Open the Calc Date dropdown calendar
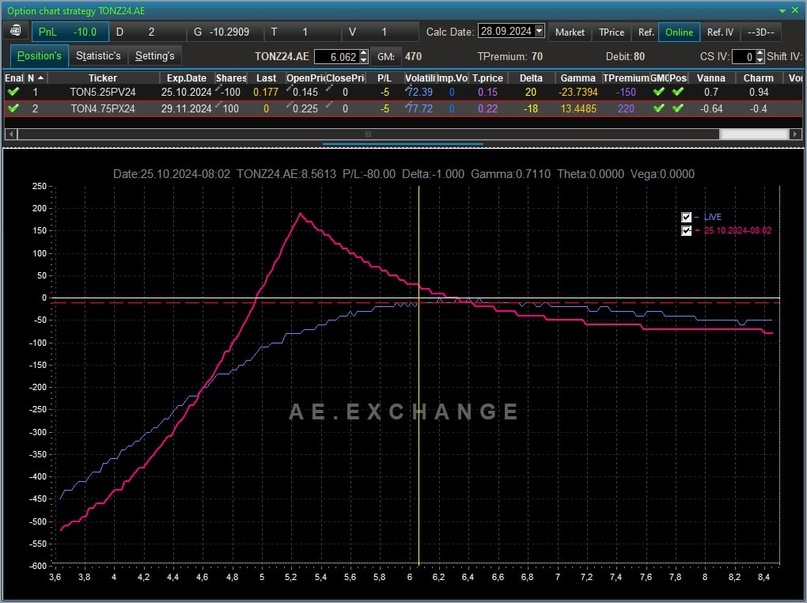Viewport: 807px width, 603px height. (x=539, y=31)
